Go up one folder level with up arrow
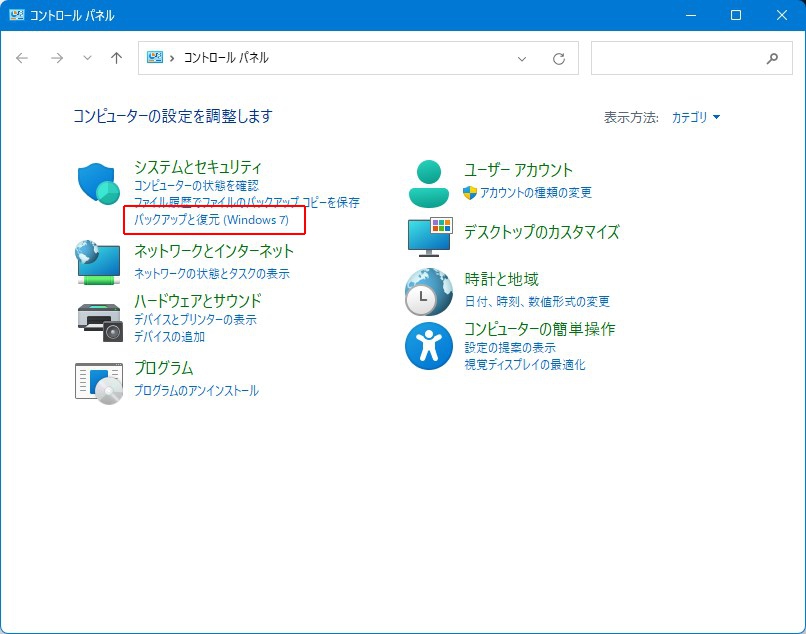Viewport: 806px width, 634px height. point(116,58)
